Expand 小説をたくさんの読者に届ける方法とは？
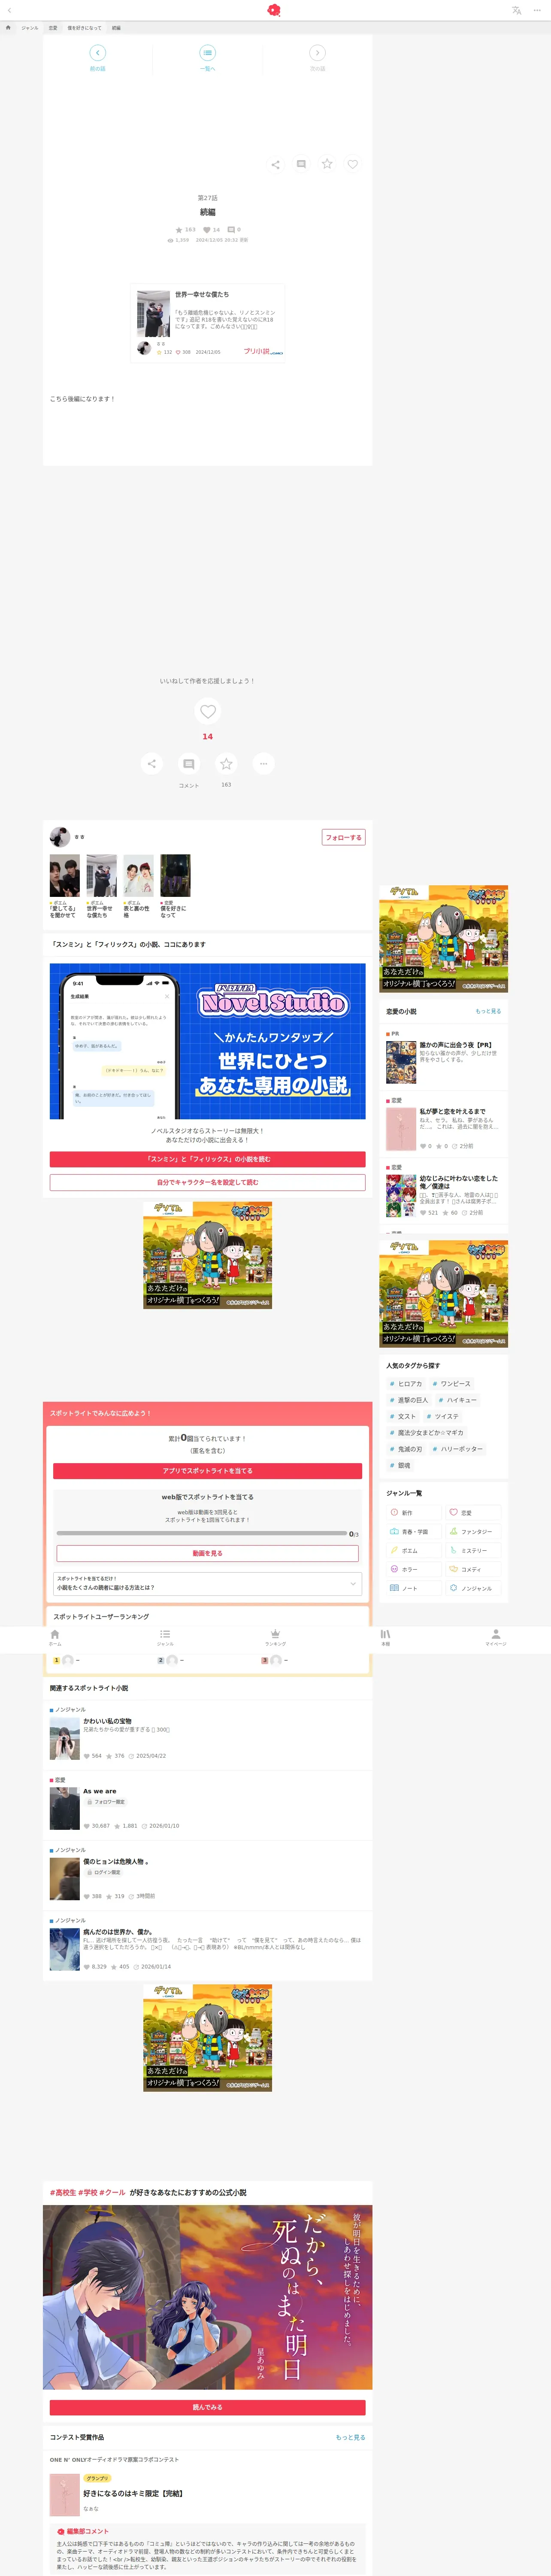 click(x=208, y=1584)
